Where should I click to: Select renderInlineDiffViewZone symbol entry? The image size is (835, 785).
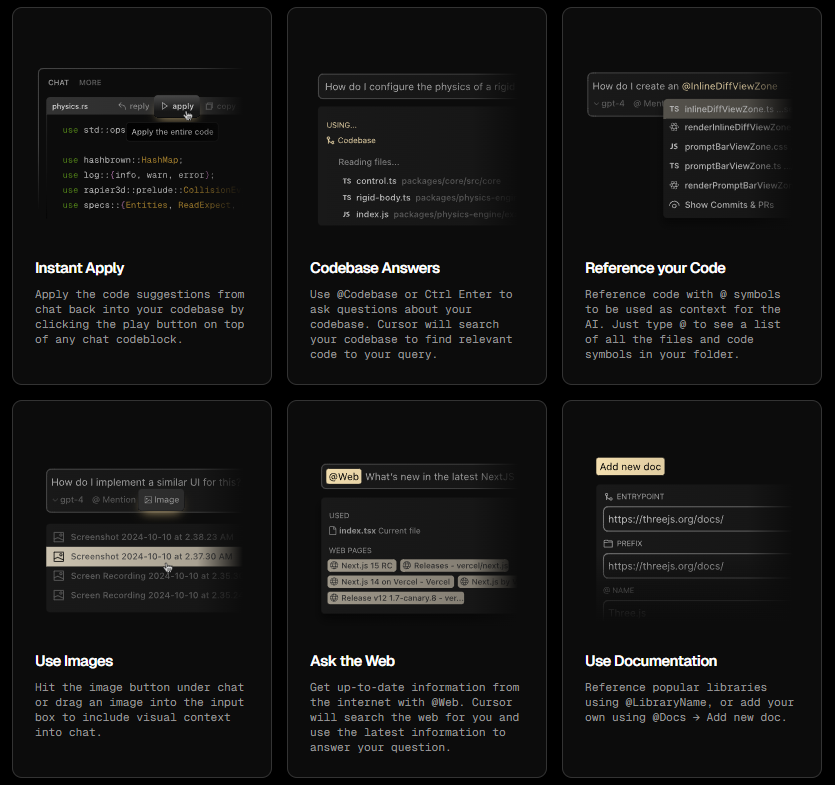click(727, 127)
